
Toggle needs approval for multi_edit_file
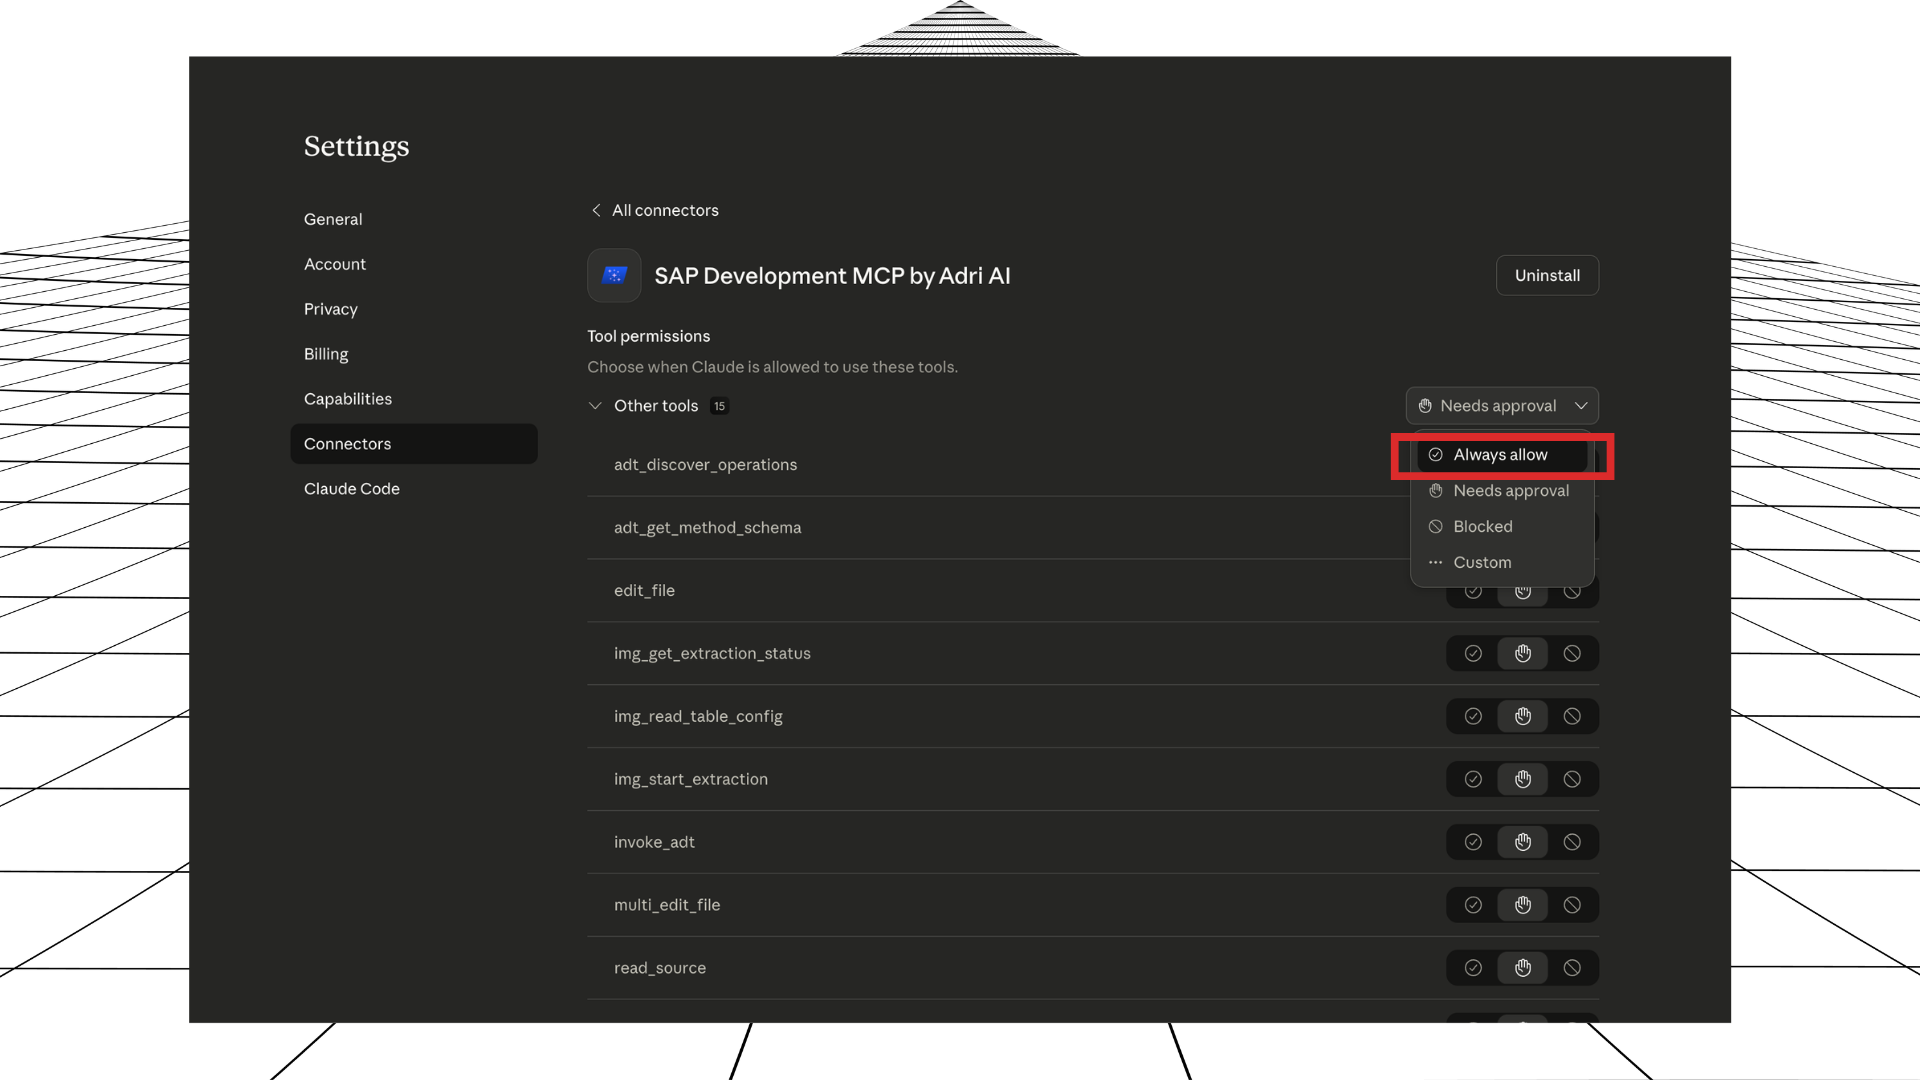[1522, 905]
